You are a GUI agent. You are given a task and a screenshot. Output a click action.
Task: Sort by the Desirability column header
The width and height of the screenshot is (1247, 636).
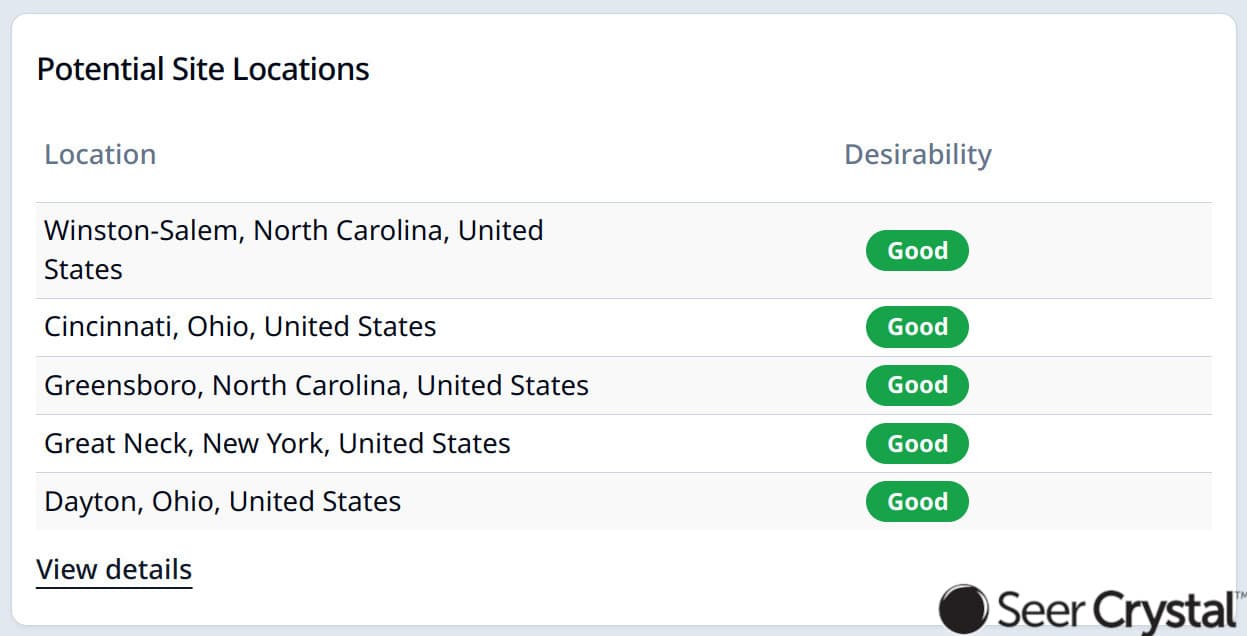[917, 154]
